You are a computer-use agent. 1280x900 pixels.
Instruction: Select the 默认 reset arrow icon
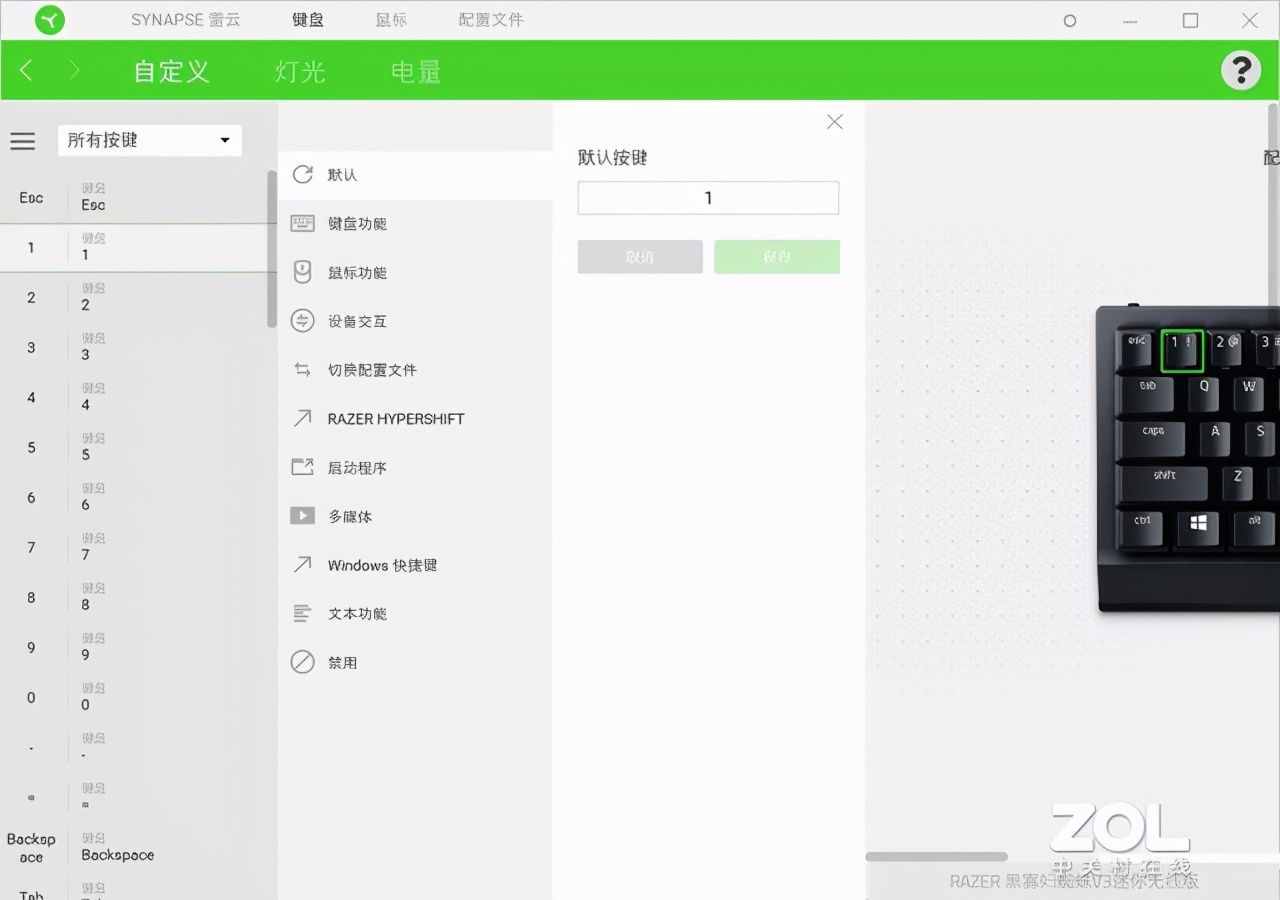[x=302, y=174]
